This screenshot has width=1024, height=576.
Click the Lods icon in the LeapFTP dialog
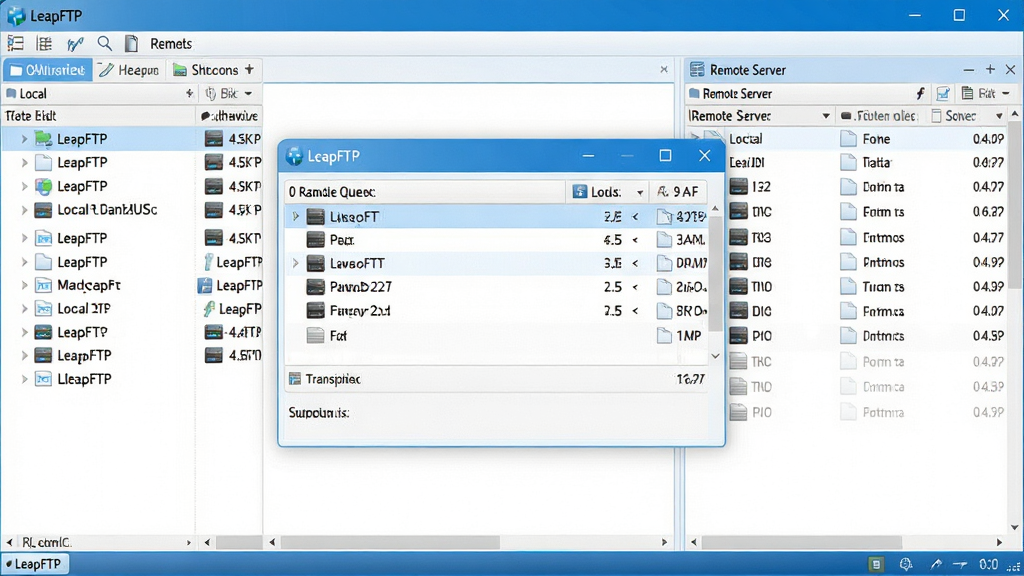579,191
